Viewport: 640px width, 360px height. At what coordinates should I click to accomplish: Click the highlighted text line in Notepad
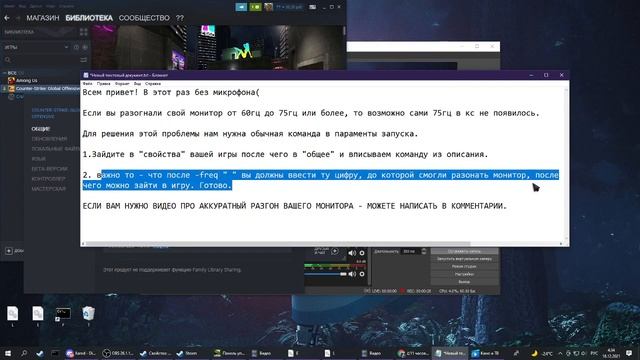[330, 175]
